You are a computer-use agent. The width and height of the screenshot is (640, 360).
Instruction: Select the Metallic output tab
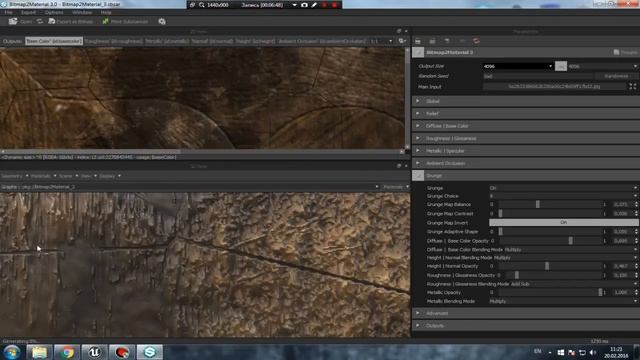tap(167, 41)
